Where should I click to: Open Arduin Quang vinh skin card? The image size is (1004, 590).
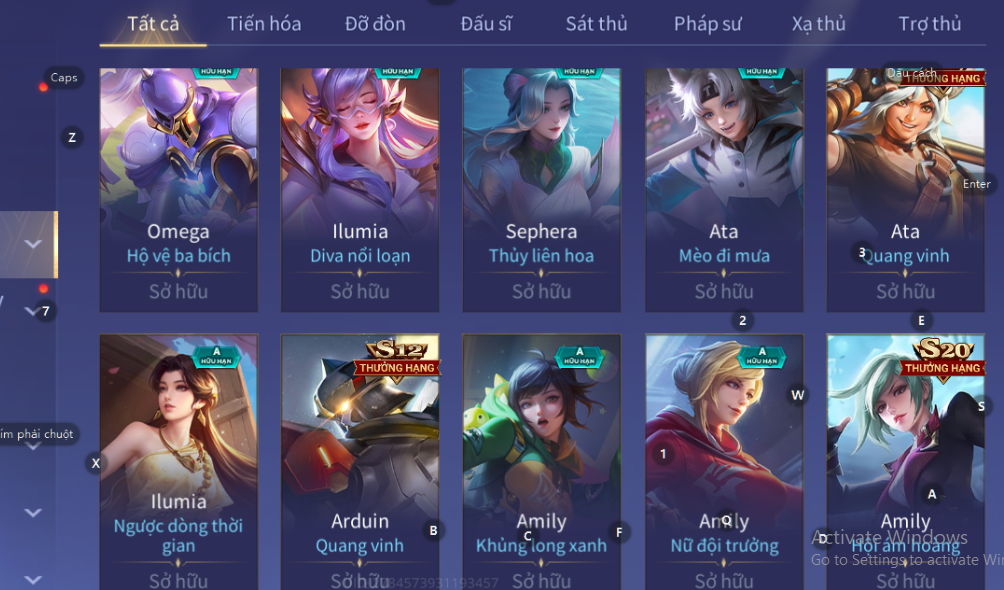pos(360,461)
